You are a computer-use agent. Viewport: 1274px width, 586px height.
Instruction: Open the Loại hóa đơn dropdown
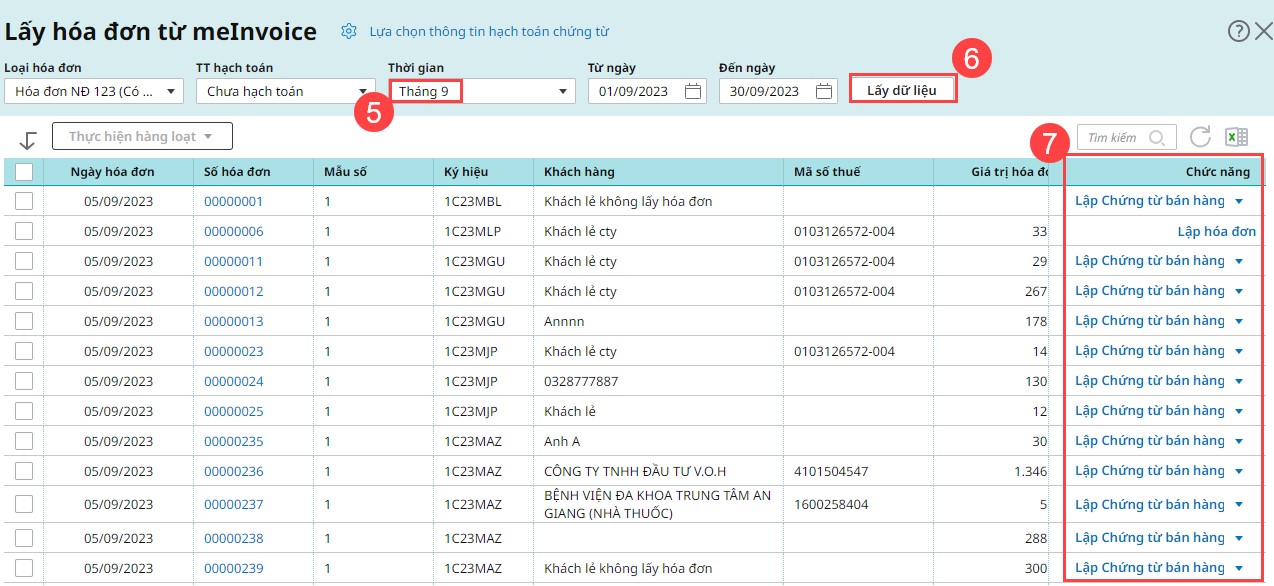tap(94, 91)
